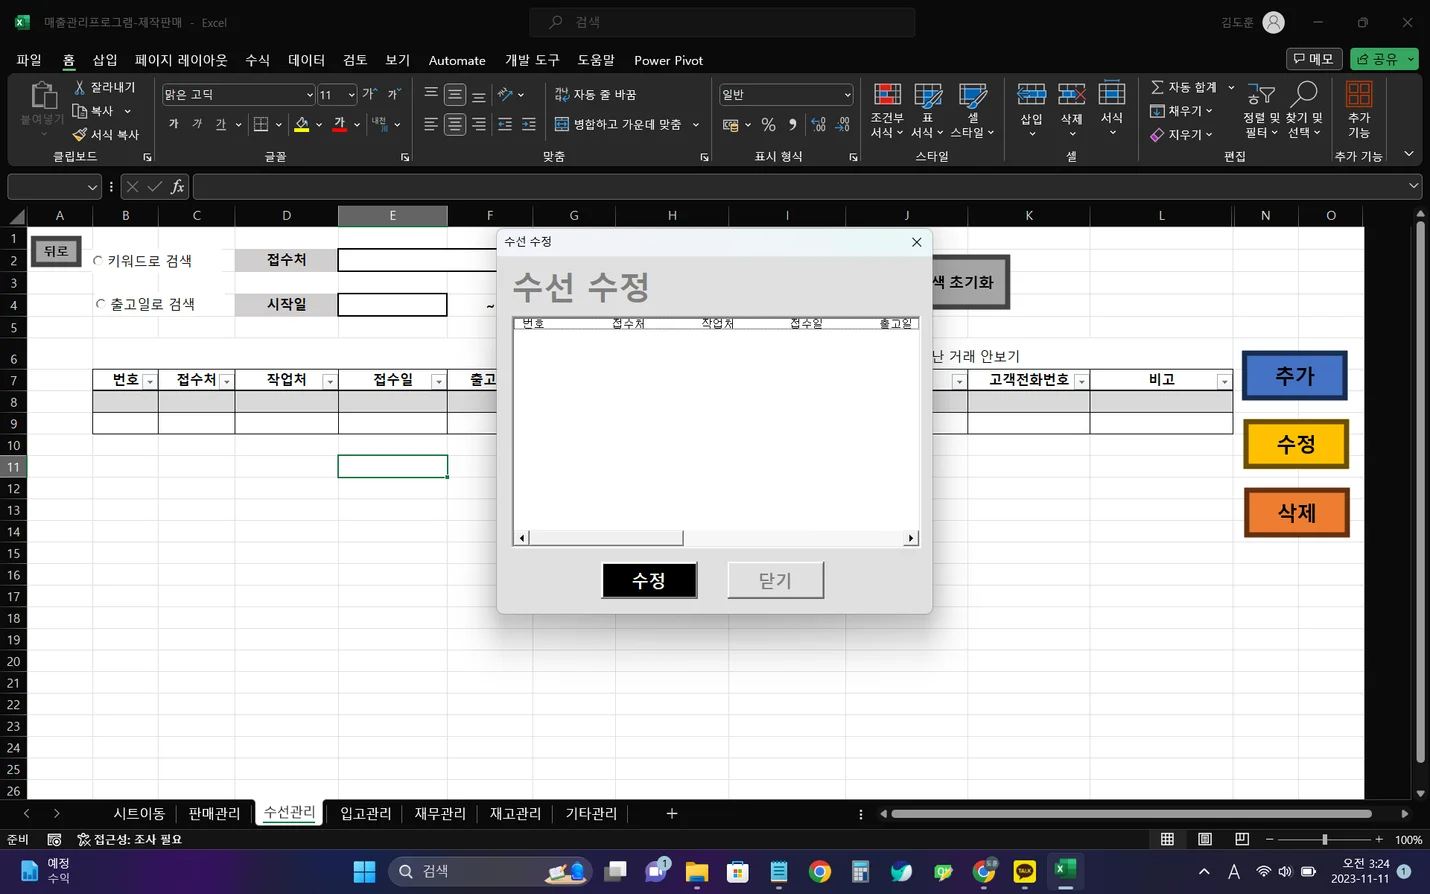This screenshot has width=1430, height=894.
Task: Add a new sheet with plus button
Action: [672, 813]
